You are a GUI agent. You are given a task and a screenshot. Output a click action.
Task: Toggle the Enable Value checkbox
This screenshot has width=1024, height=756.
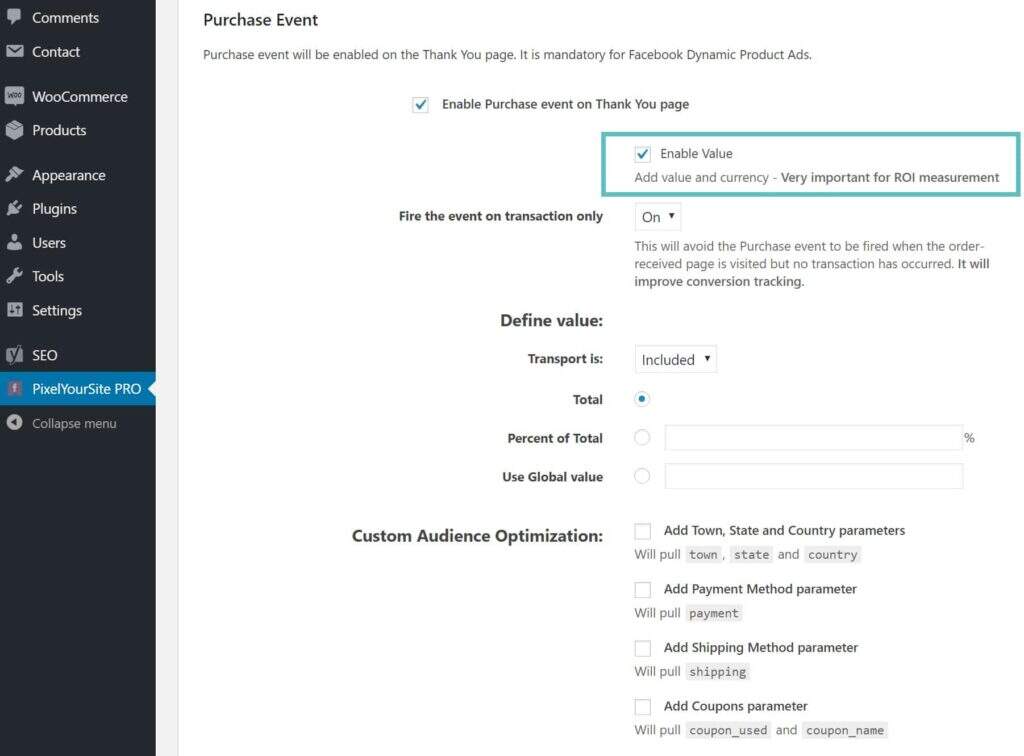[643, 154]
